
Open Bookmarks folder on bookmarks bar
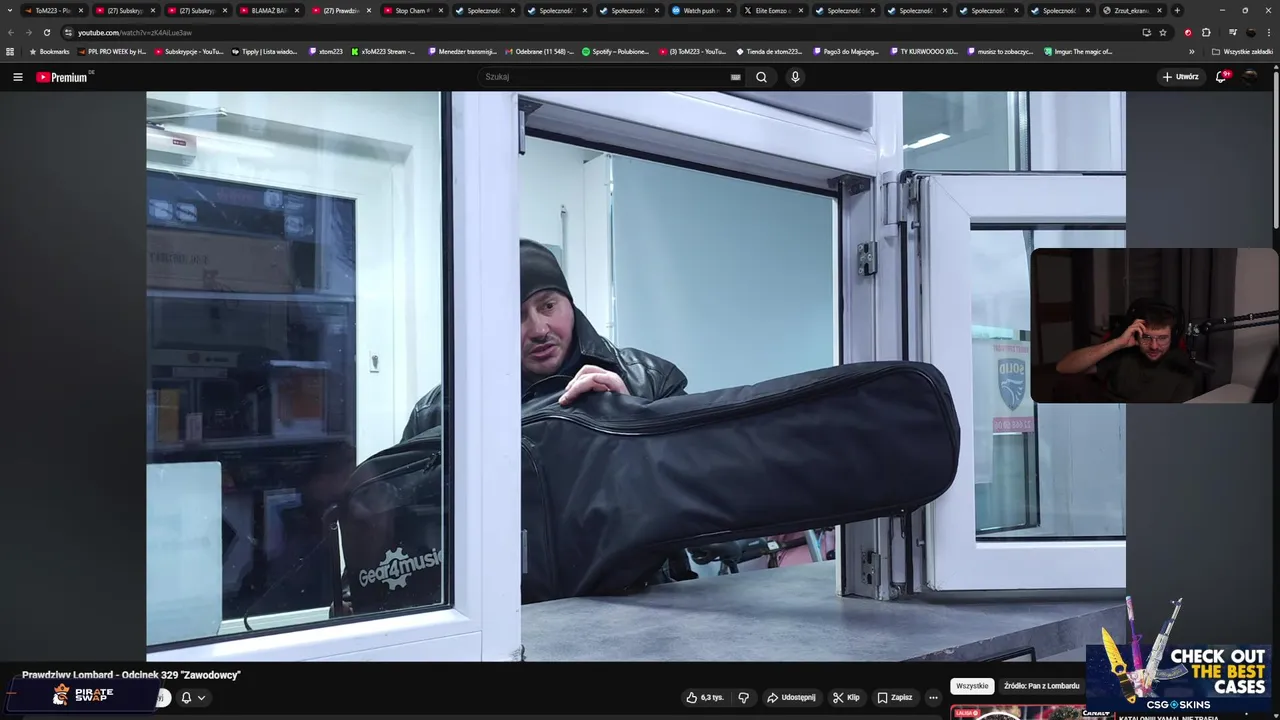[50, 51]
